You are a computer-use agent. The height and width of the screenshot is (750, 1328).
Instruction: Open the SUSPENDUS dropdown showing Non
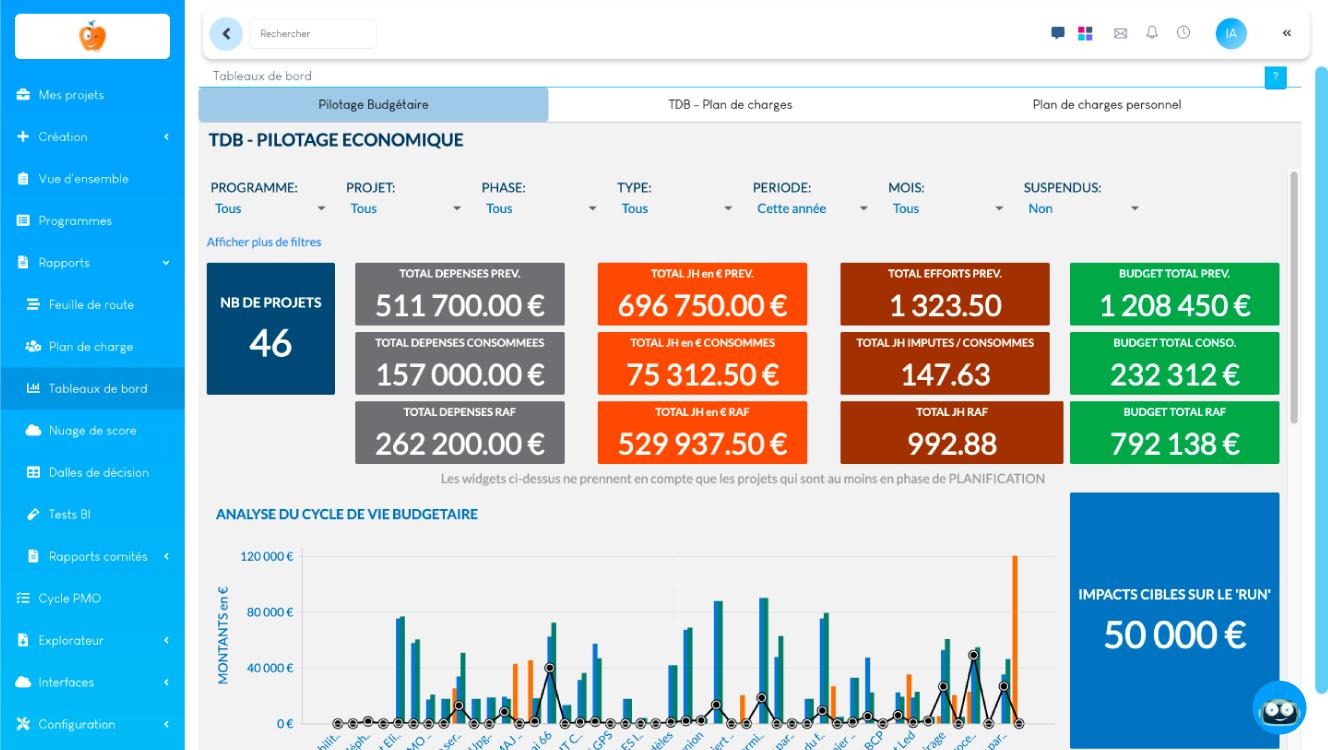tap(1083, 209)
